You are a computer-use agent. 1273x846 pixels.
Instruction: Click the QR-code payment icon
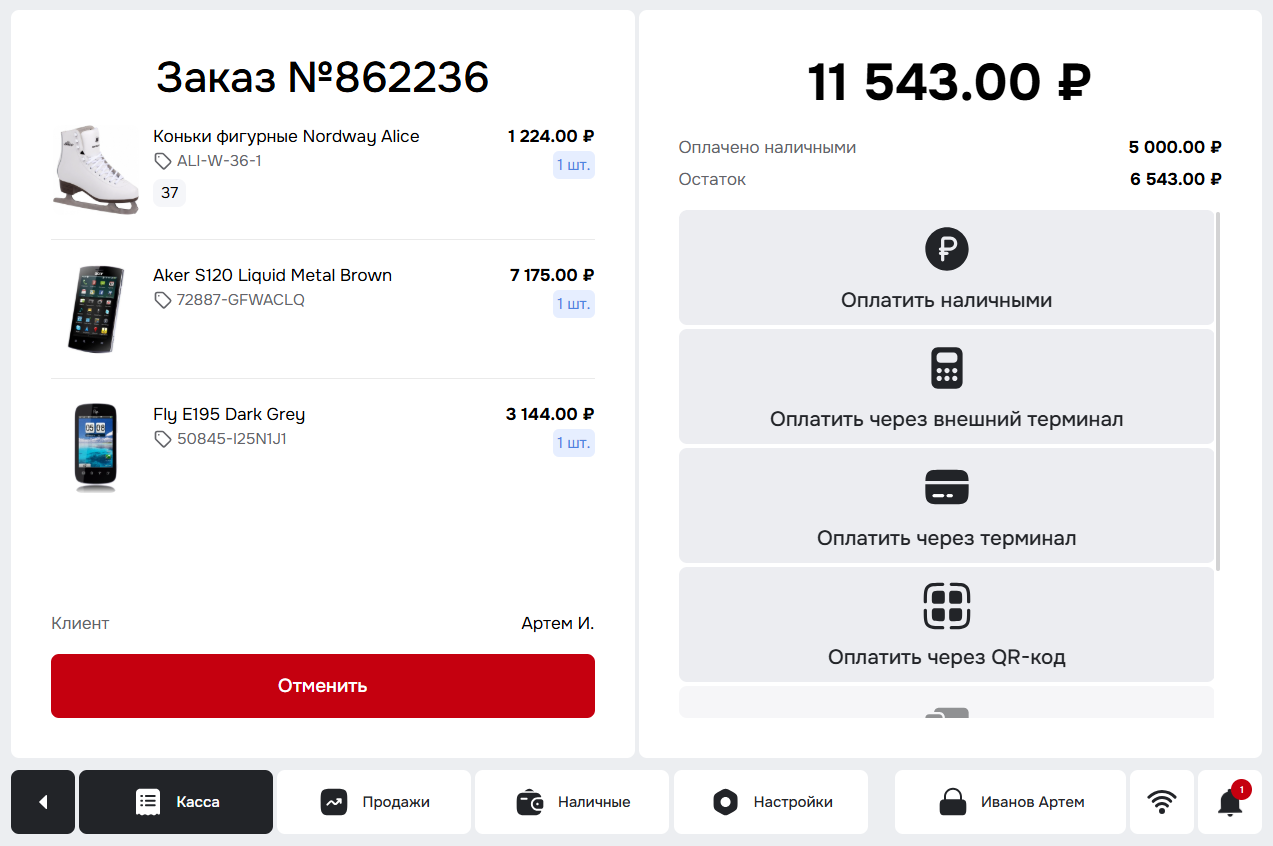tap(946, 606)
